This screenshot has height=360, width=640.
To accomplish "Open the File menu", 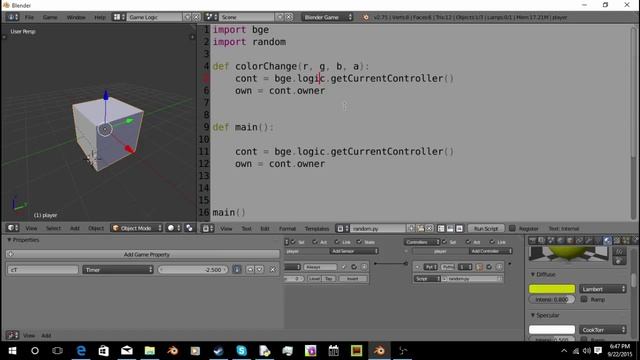I will [29, 17].
